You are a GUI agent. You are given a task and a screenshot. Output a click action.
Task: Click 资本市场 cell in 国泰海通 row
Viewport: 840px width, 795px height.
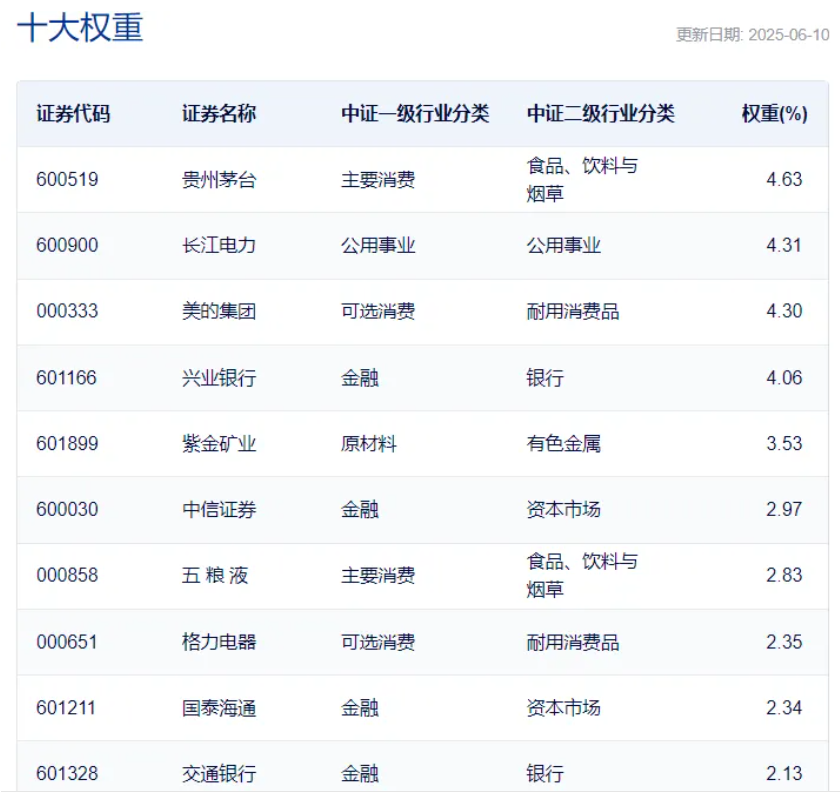click(x=564, y=708)
